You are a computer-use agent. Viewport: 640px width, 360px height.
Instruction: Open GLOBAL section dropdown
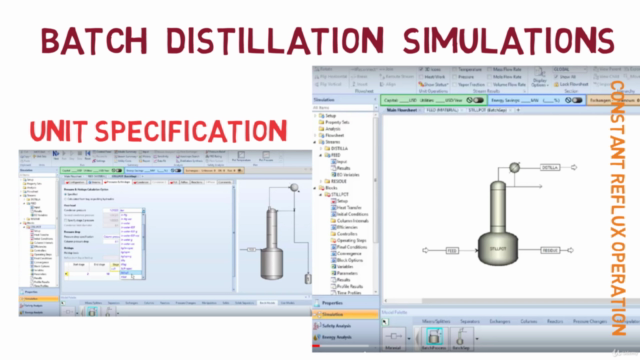569,69
